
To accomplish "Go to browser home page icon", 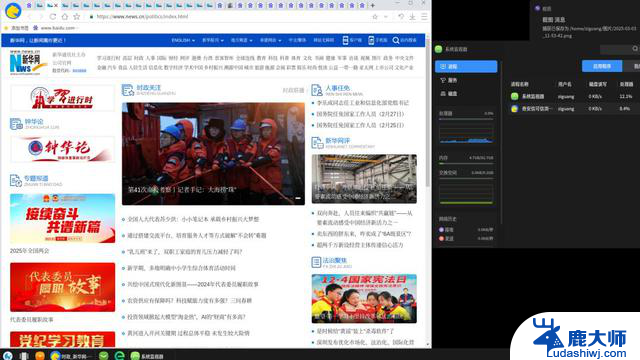I will point(64,17).
